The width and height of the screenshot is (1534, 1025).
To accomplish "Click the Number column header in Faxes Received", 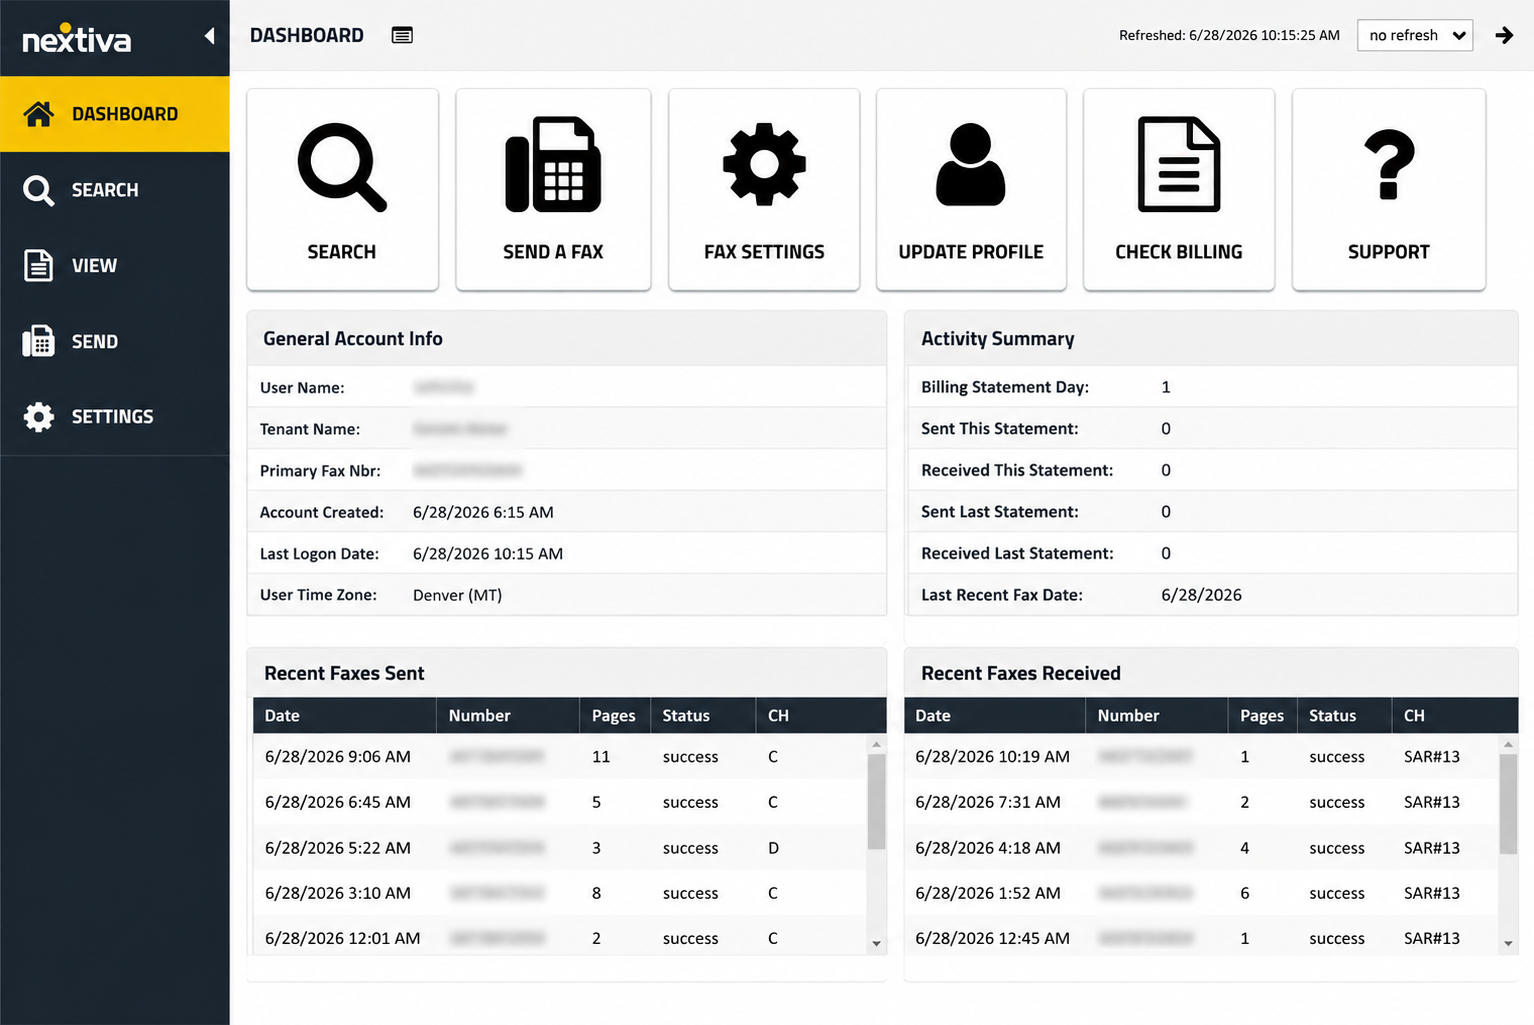I will point(1157,716).
